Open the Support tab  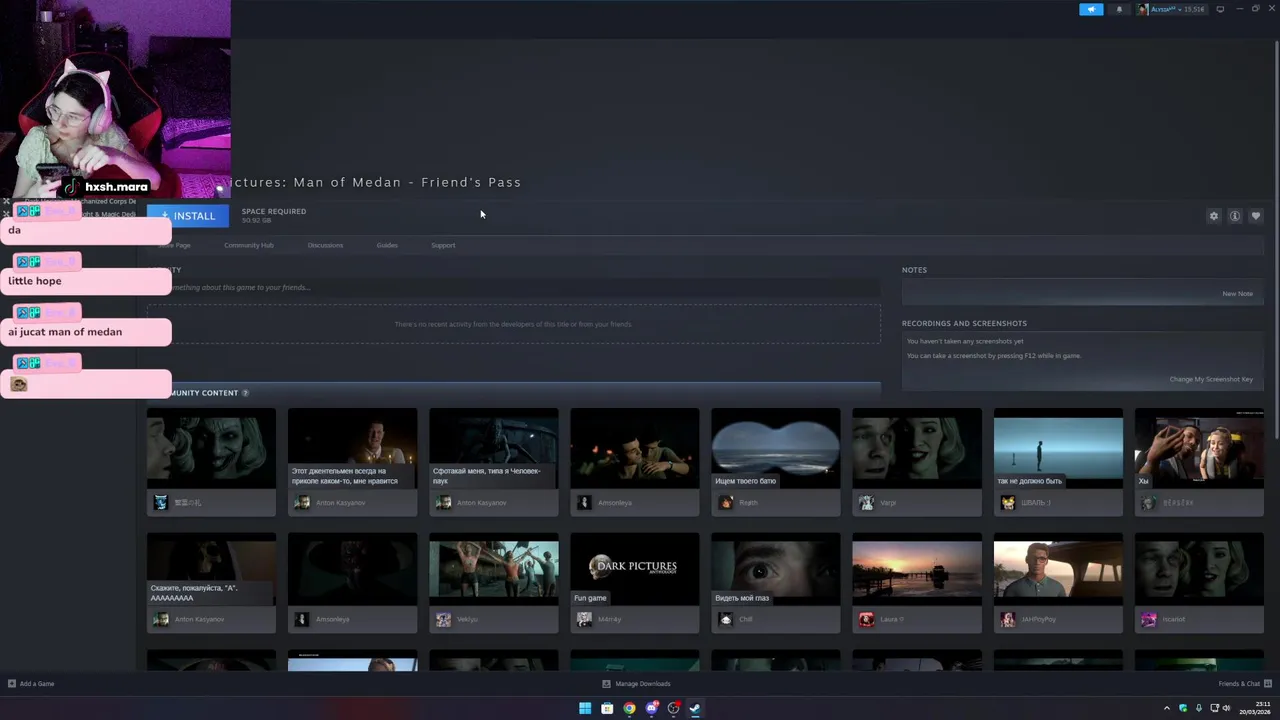(443, 245)
